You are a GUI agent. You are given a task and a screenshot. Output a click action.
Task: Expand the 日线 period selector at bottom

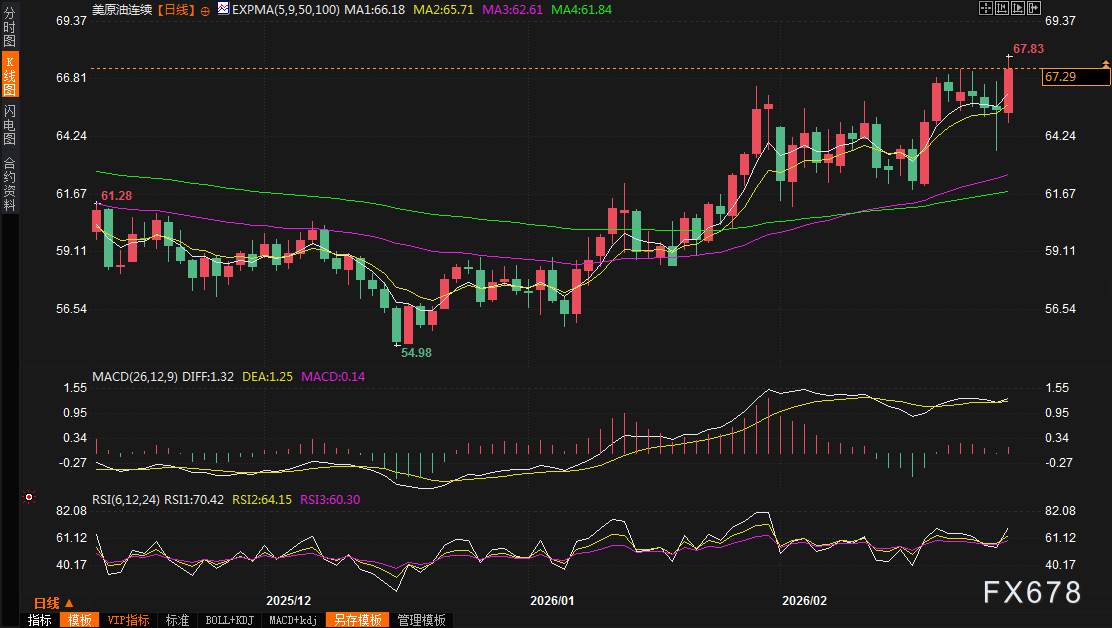tap(53, 603)
